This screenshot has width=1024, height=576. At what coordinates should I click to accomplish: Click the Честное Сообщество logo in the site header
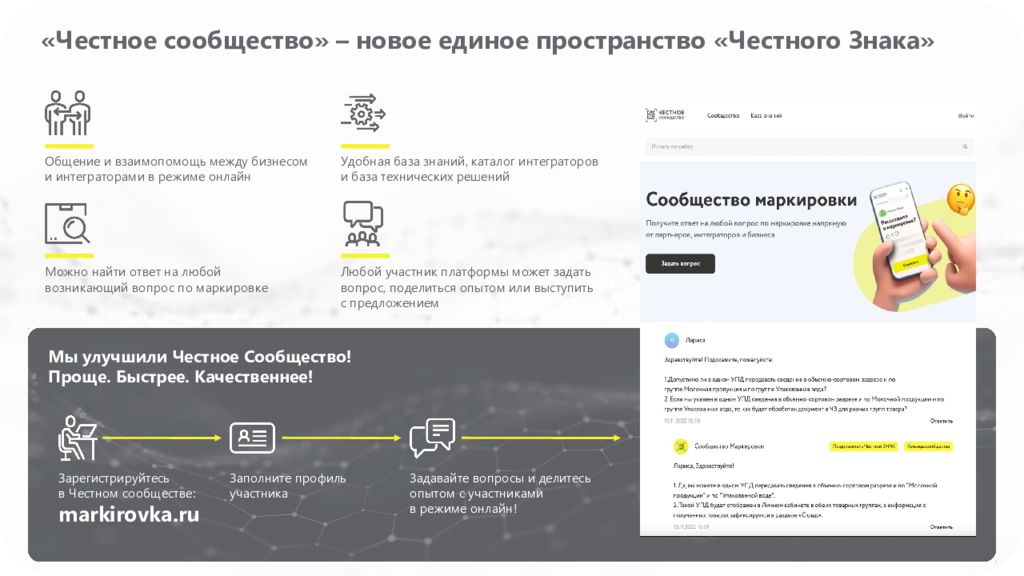click(665, 115)
